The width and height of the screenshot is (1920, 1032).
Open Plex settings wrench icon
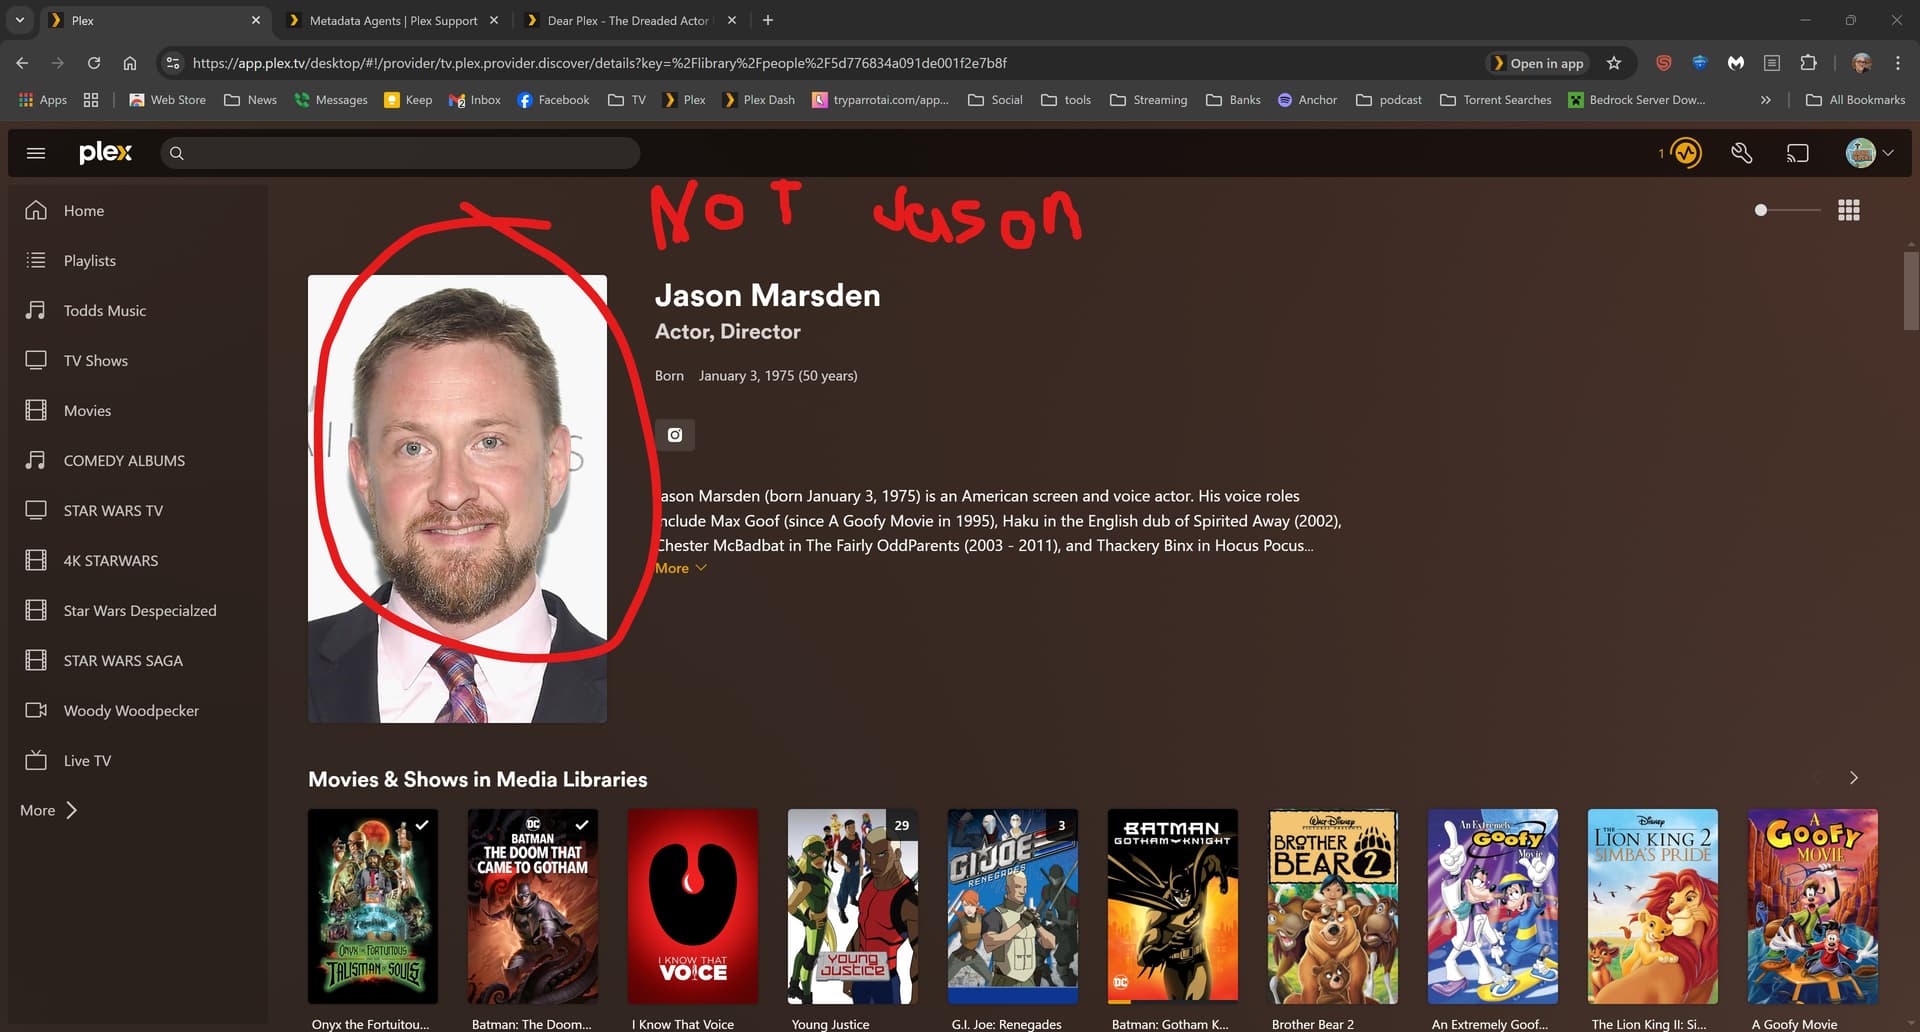pos(1741,153)
